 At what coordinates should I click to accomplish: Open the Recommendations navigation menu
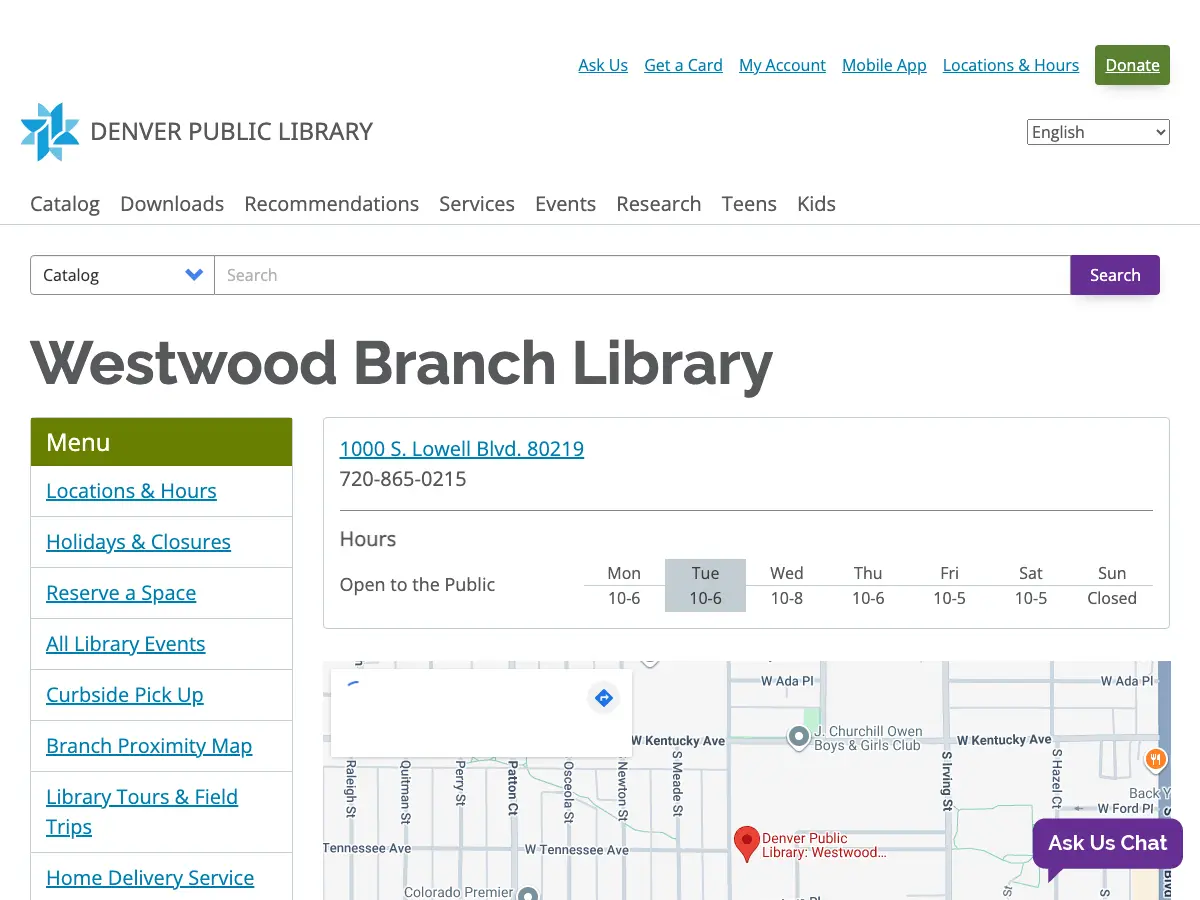tap(331, 204)
